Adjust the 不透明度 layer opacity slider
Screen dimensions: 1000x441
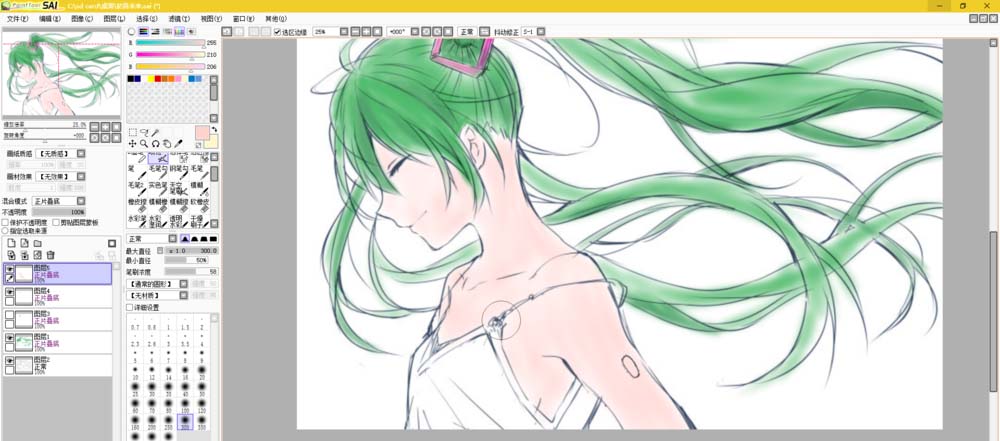59,212
